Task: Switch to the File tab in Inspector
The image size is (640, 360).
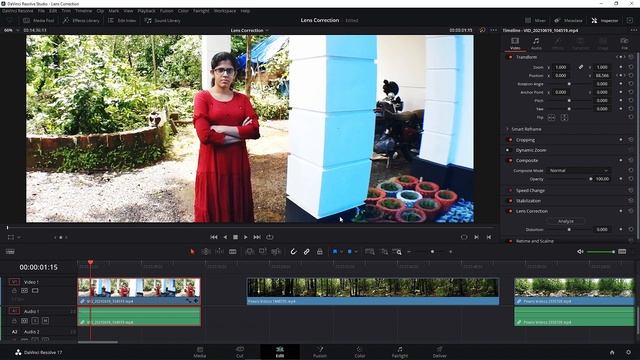Action: (624, 43)
